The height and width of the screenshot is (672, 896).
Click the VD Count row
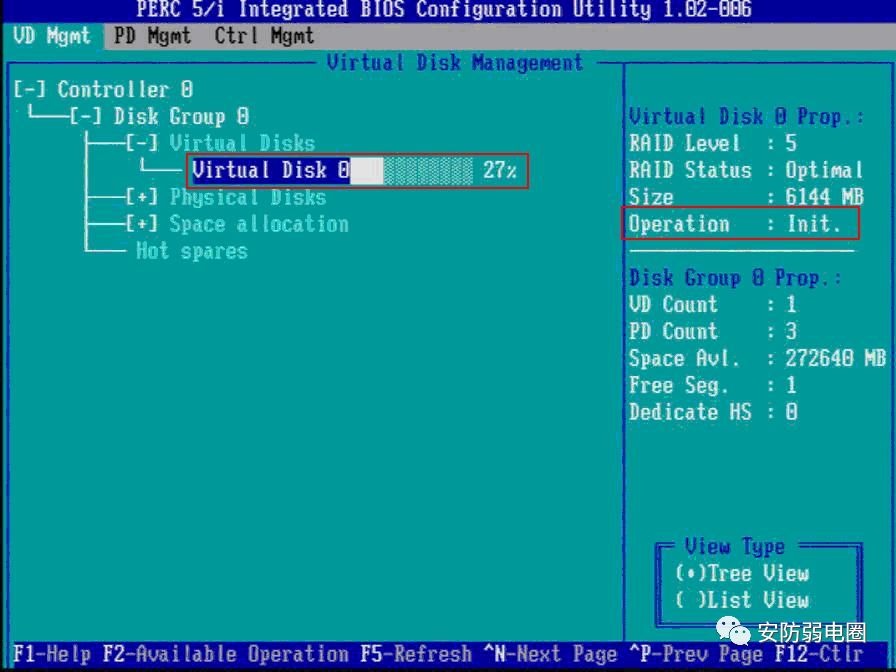[x=713, y=305]
